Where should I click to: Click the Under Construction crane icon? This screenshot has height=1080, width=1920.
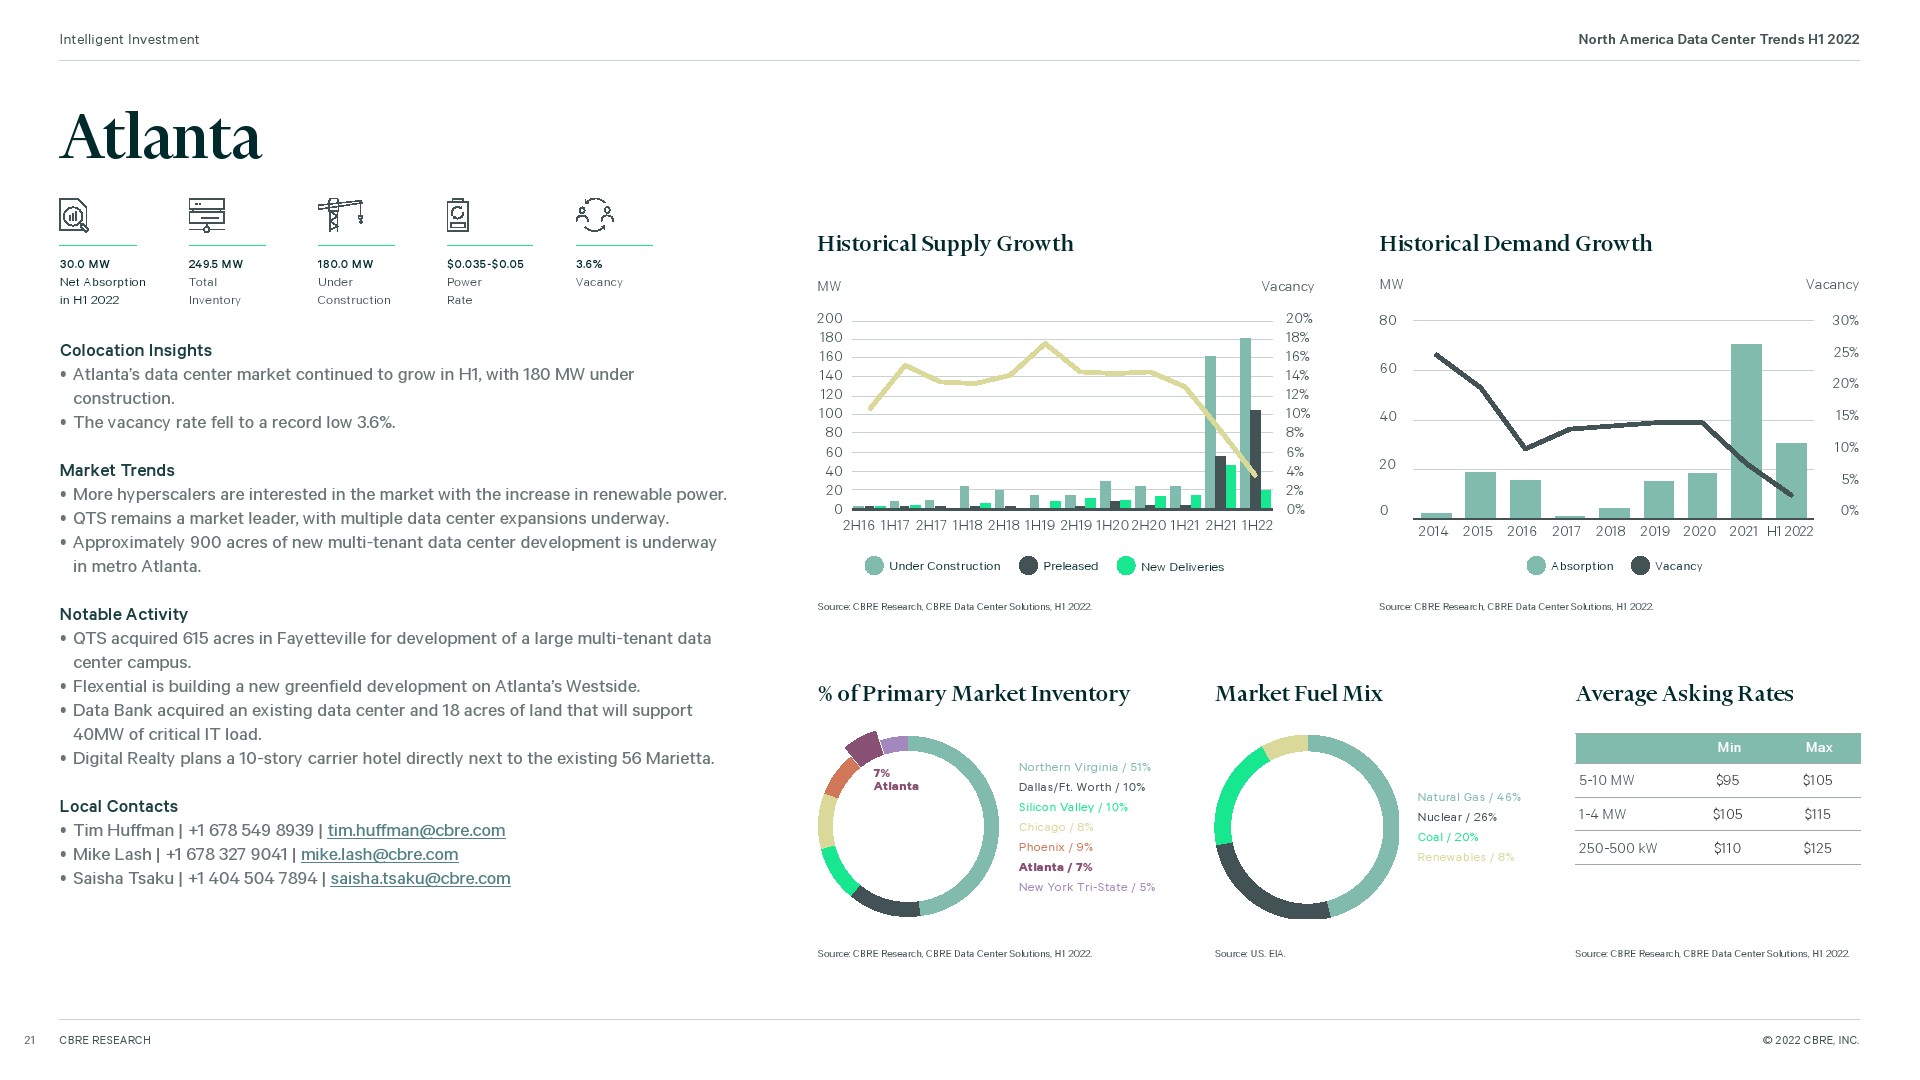click(x=340, y=215)
